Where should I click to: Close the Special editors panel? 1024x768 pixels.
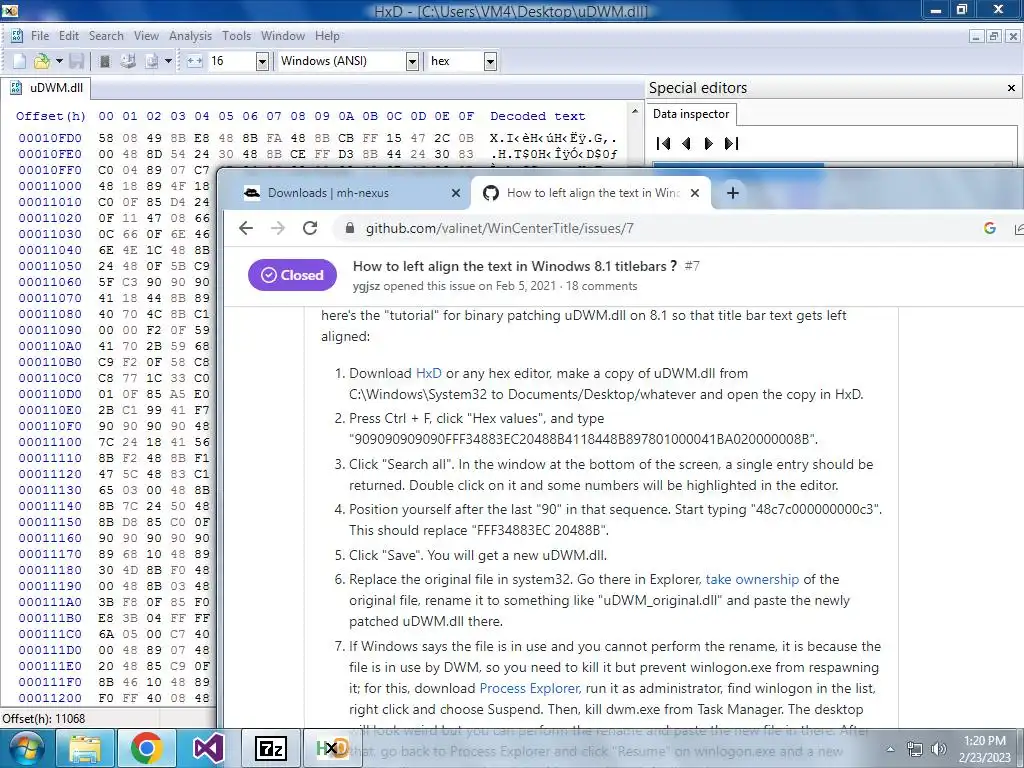[x=1011, y=88]
